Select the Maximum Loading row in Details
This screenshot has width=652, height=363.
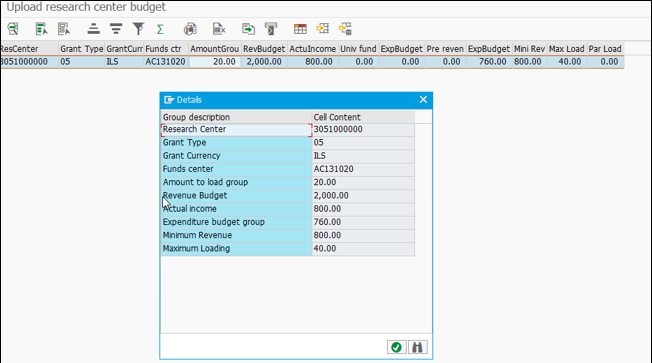pos(236,249)
